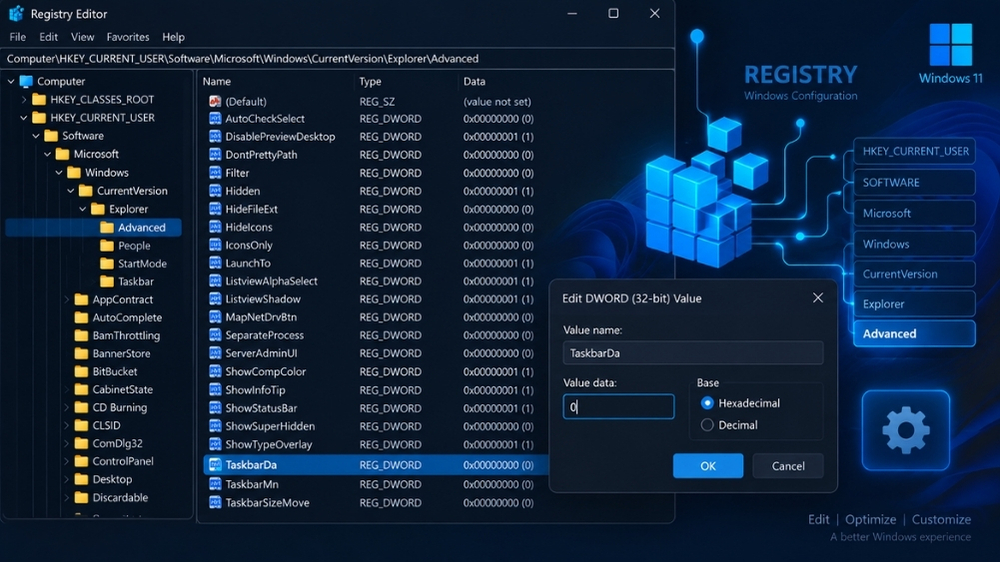This screenshot has width=1000, height=562.
Task: Expand the AppContract key node
Action: point(66,299)
